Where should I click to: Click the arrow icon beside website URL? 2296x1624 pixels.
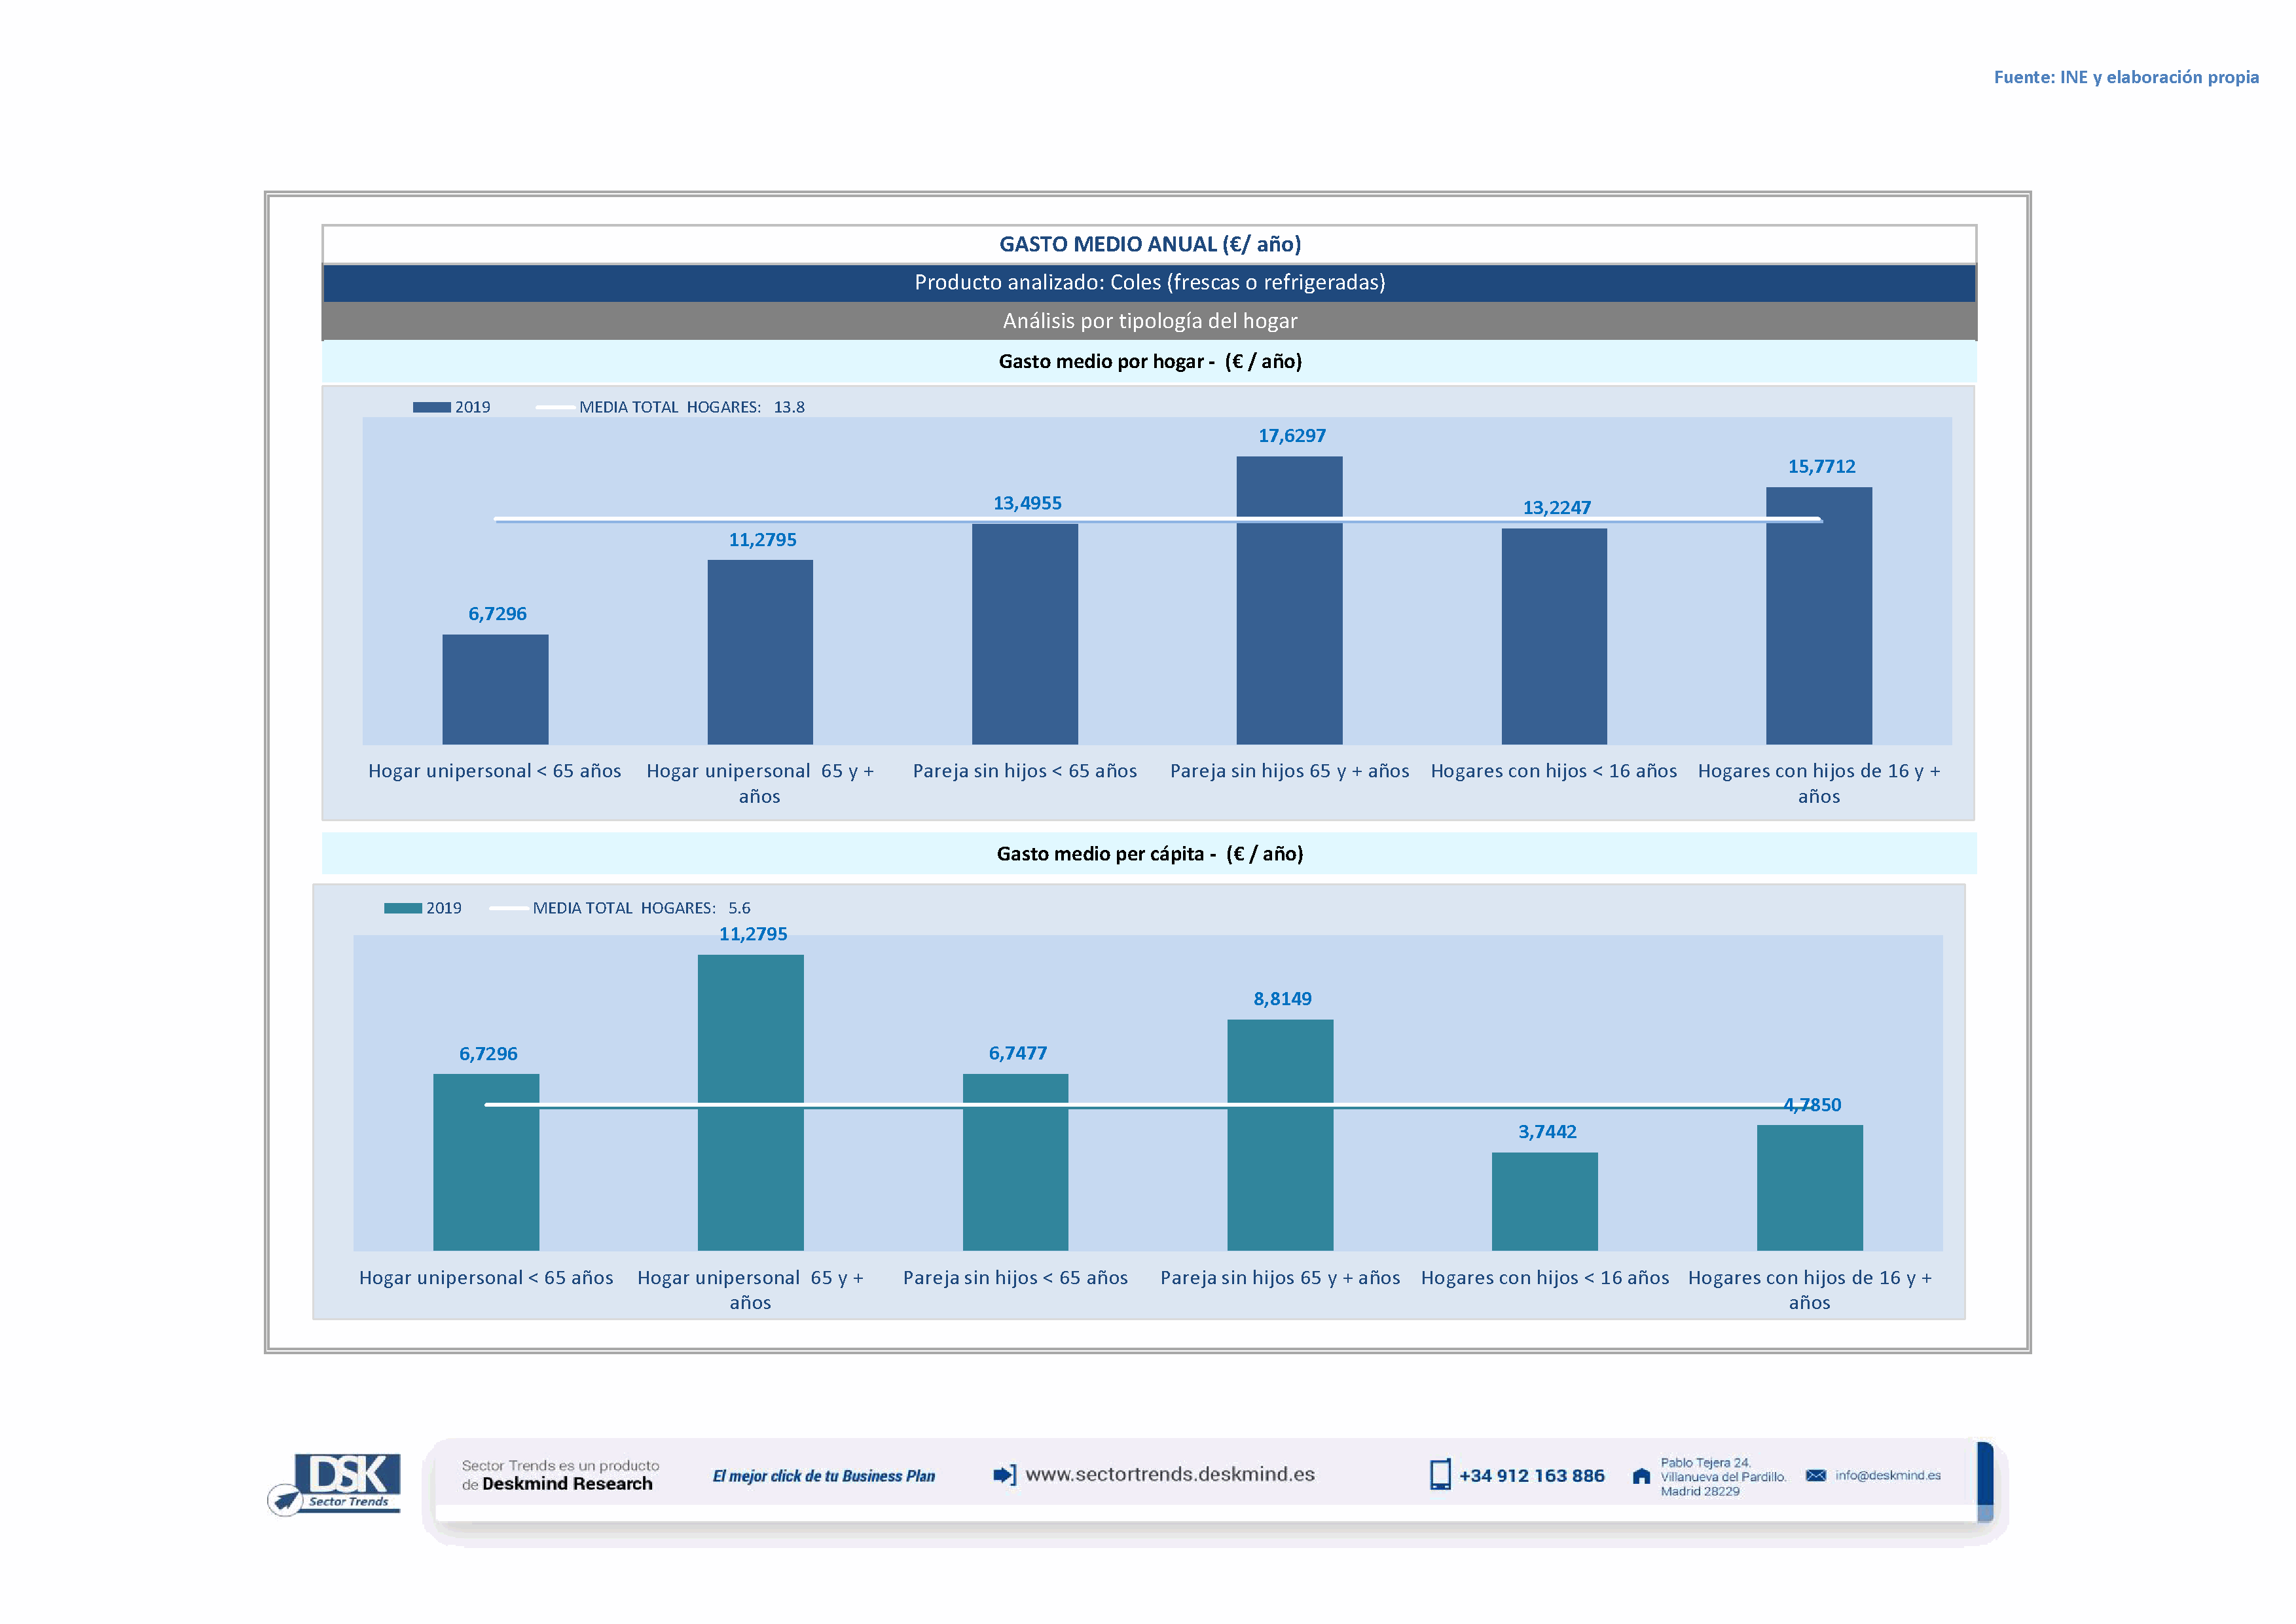coord(1004,1475)
